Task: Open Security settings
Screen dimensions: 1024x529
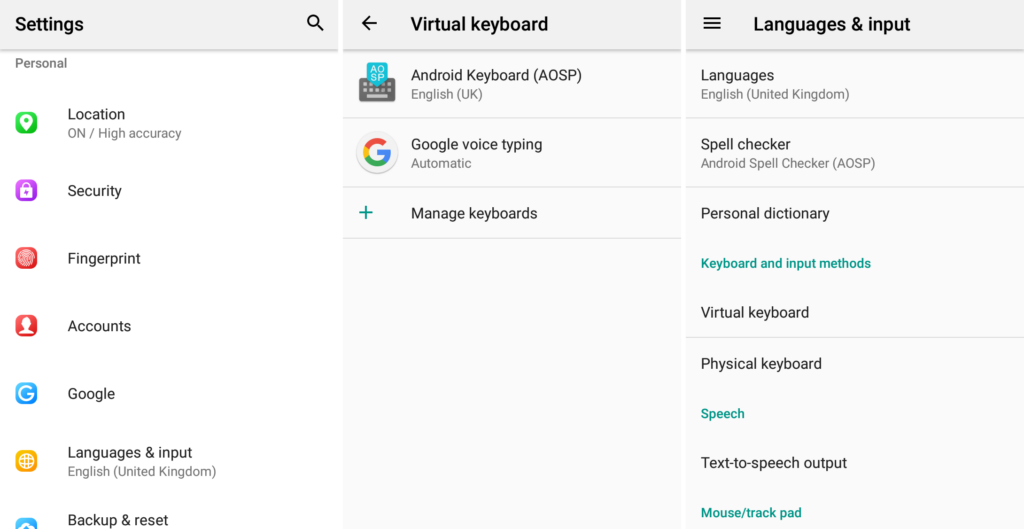Action: (x=169, y=191)
